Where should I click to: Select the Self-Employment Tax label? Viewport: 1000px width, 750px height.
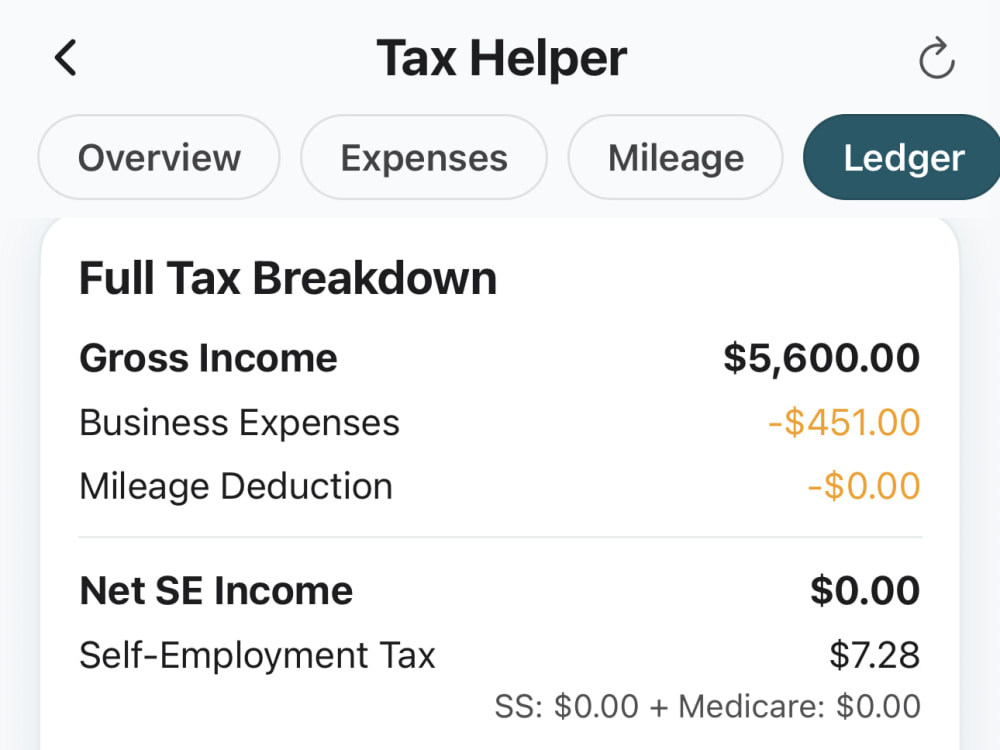click(257, 656)
